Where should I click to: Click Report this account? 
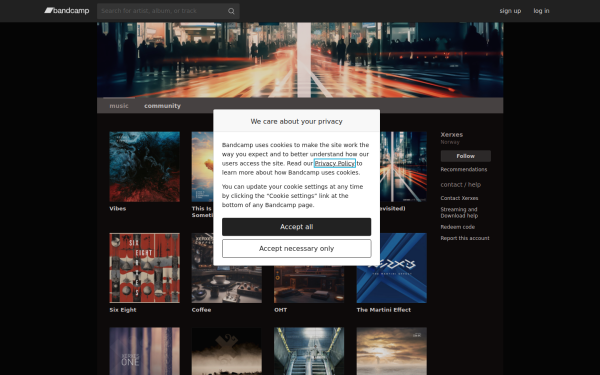(x=465, y=238)
